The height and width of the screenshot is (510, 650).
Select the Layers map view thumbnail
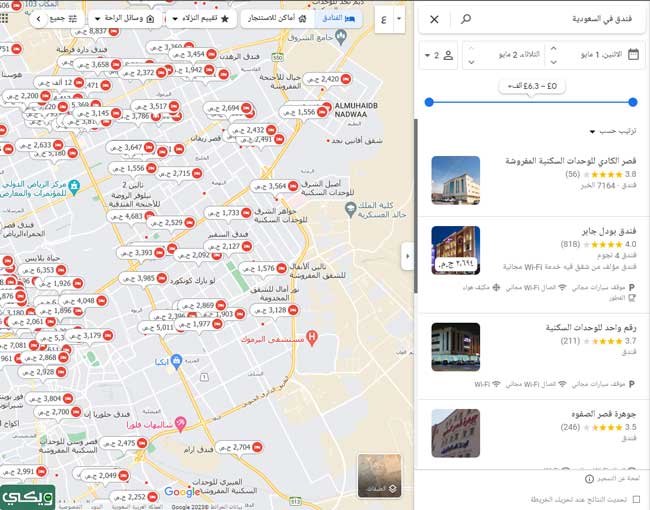379,476
